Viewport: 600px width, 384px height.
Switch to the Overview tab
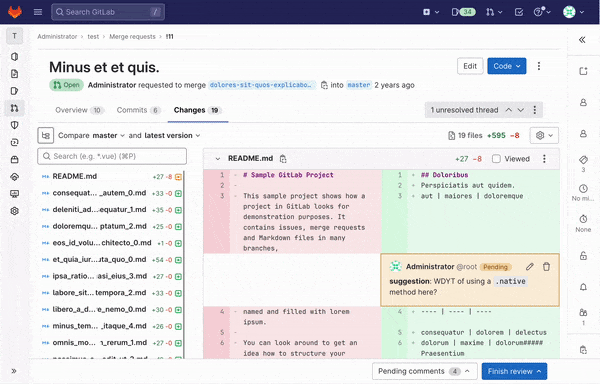(79, 110)
